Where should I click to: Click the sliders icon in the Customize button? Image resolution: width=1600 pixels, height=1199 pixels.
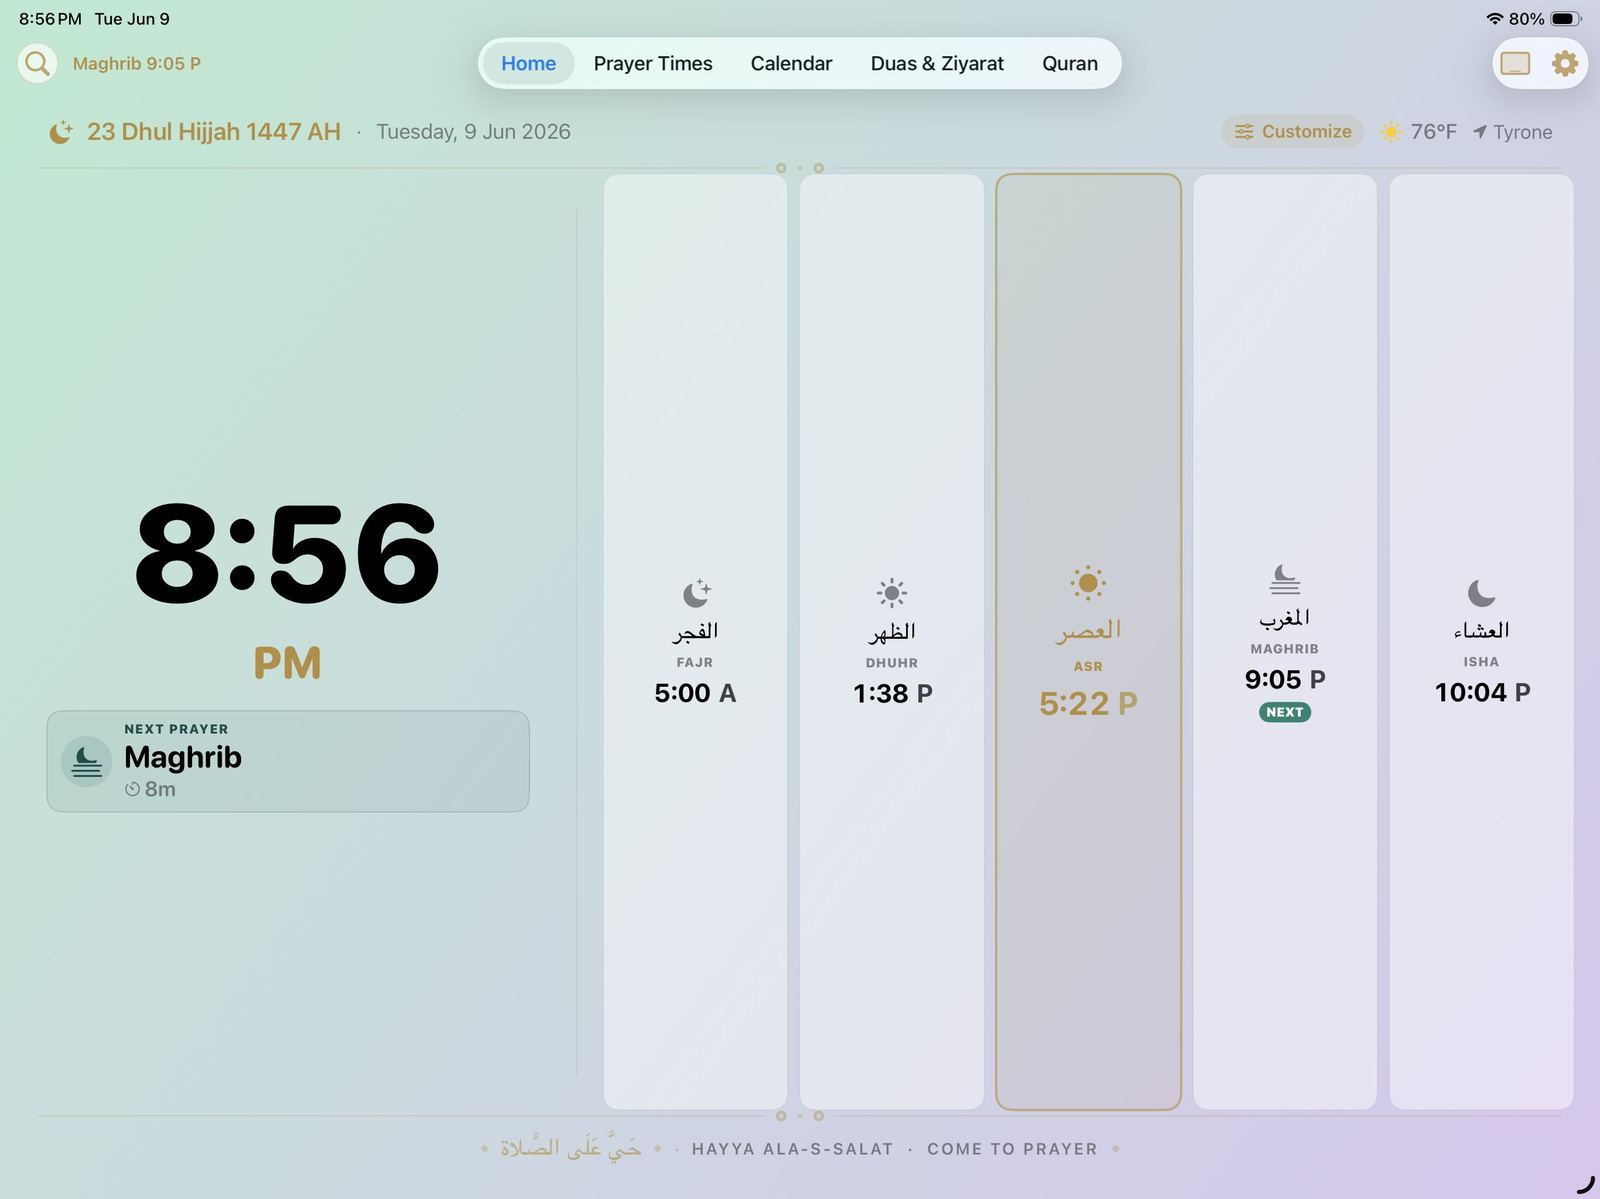(1244, 132)
